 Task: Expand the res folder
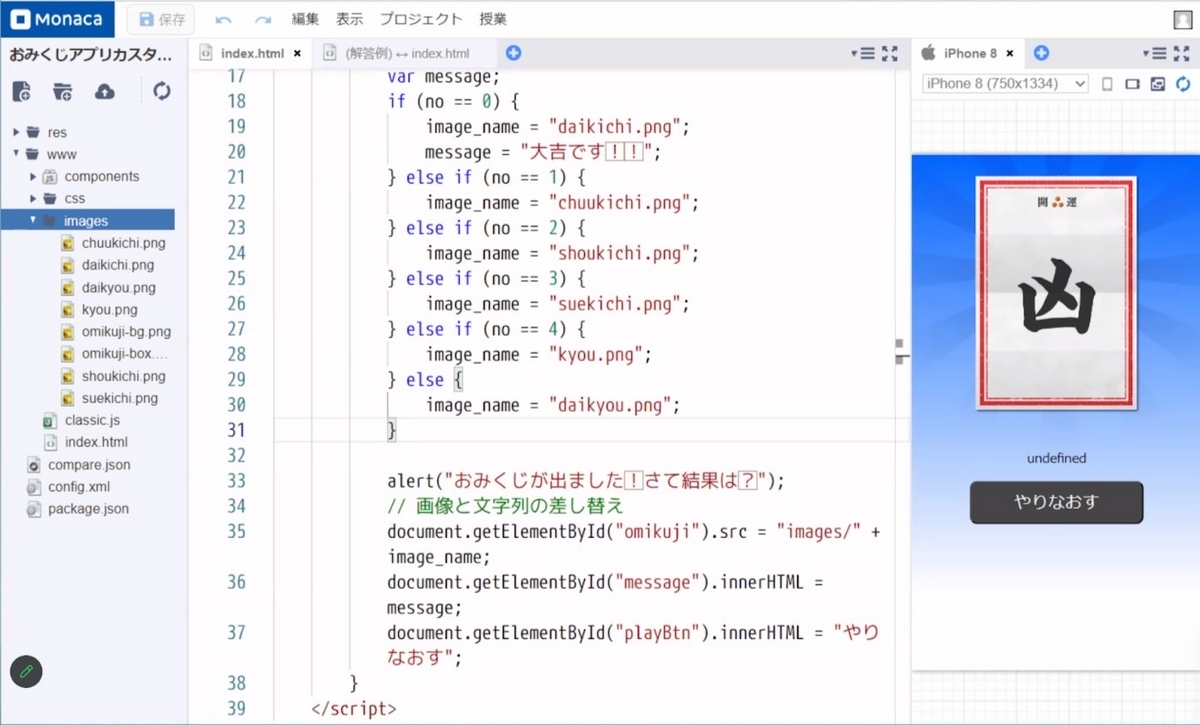pos(17,132)
